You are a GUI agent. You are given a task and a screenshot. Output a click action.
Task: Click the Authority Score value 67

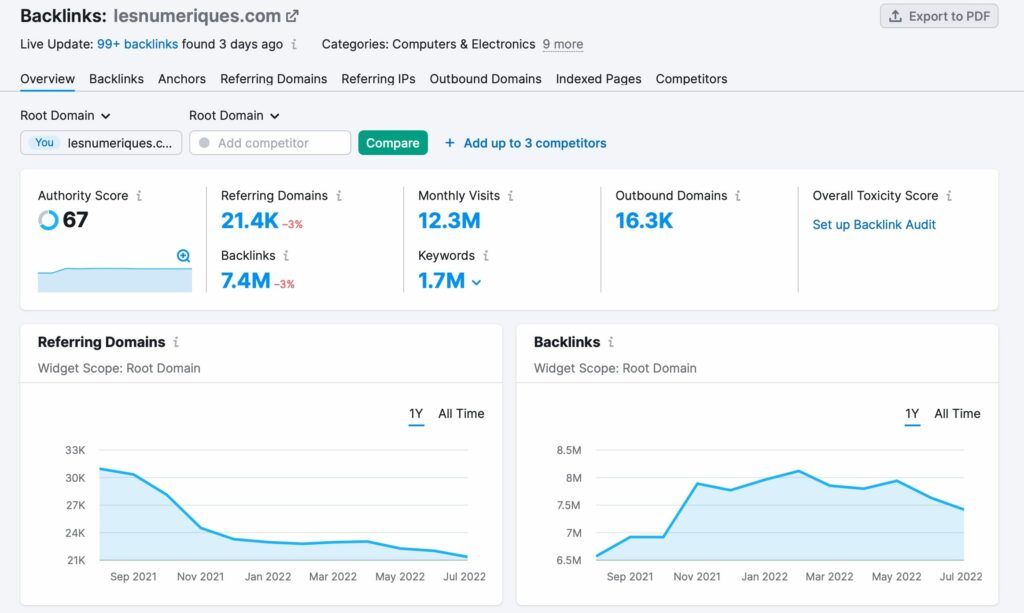tap(75, 220)
